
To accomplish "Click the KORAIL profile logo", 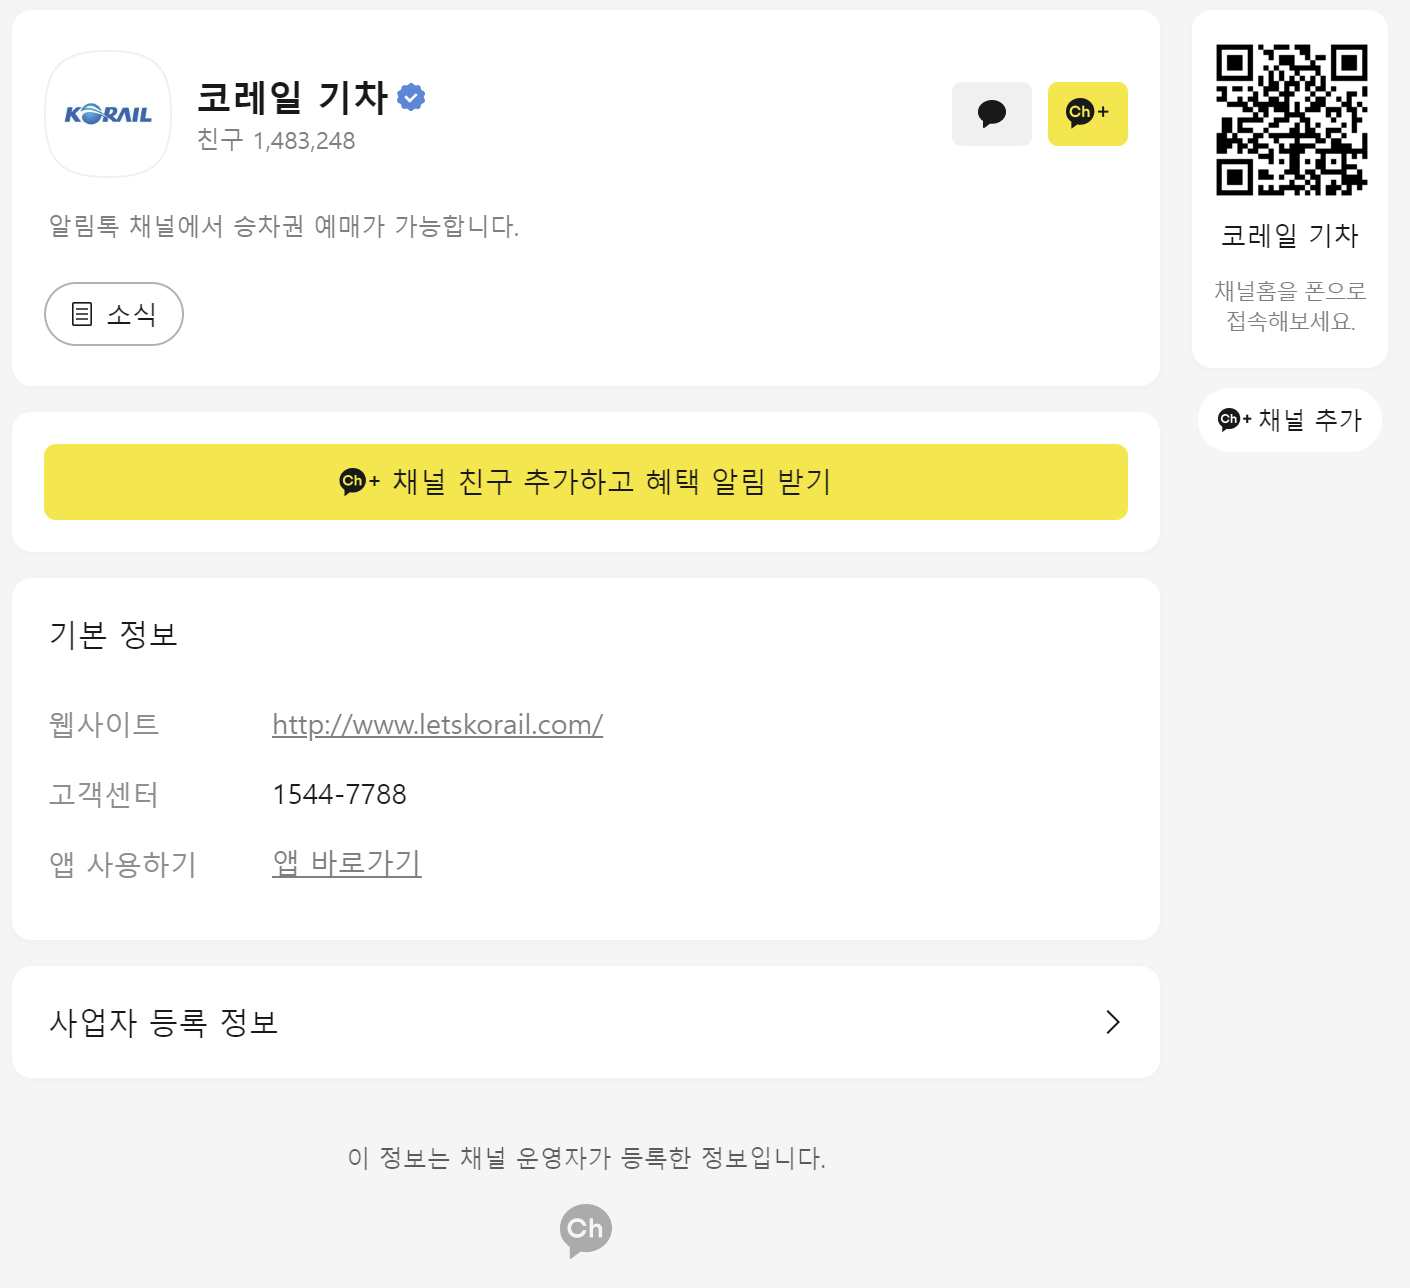I will point(108,114).
